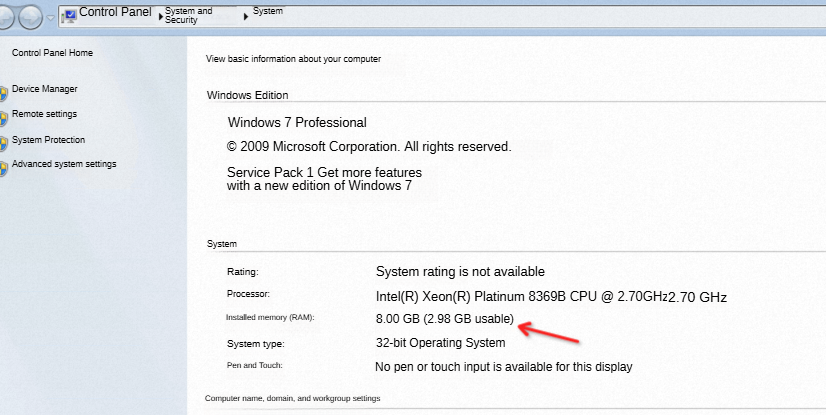The height and width of the screenshot is (415, 826).
Task: Click the 'Rating:' label
Action: tap(243, 272)
